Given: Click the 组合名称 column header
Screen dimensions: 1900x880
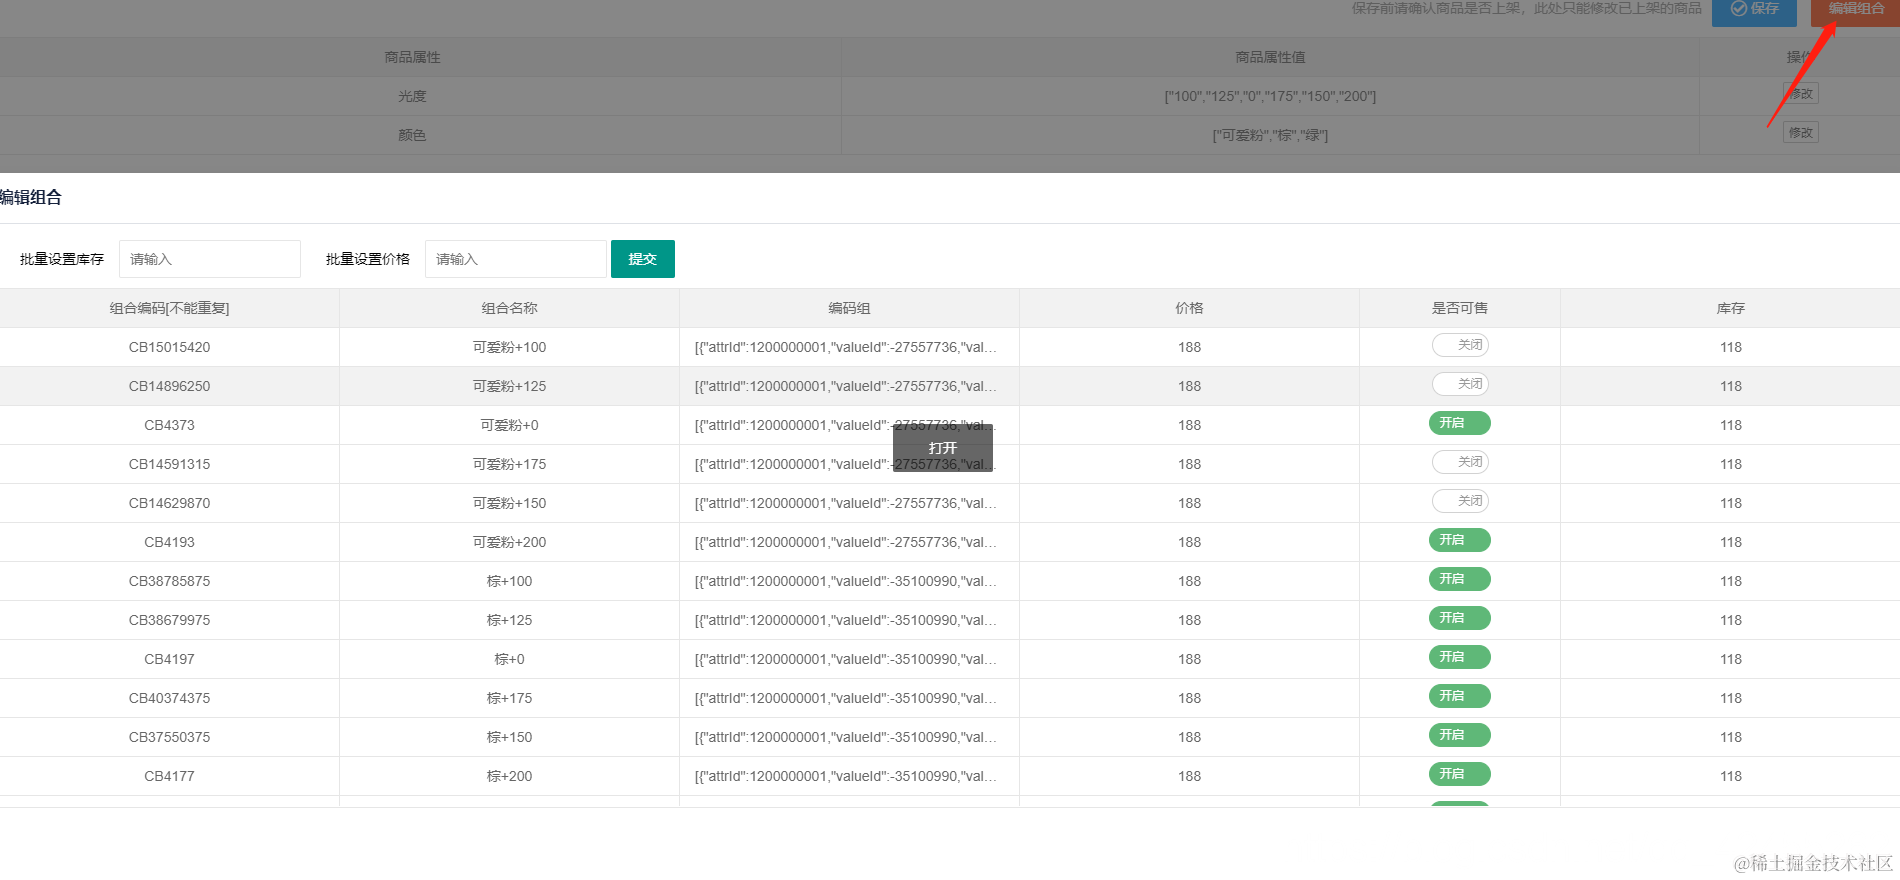Looking at the screenshot, I should pyautogui.click(x=510, y=308).
